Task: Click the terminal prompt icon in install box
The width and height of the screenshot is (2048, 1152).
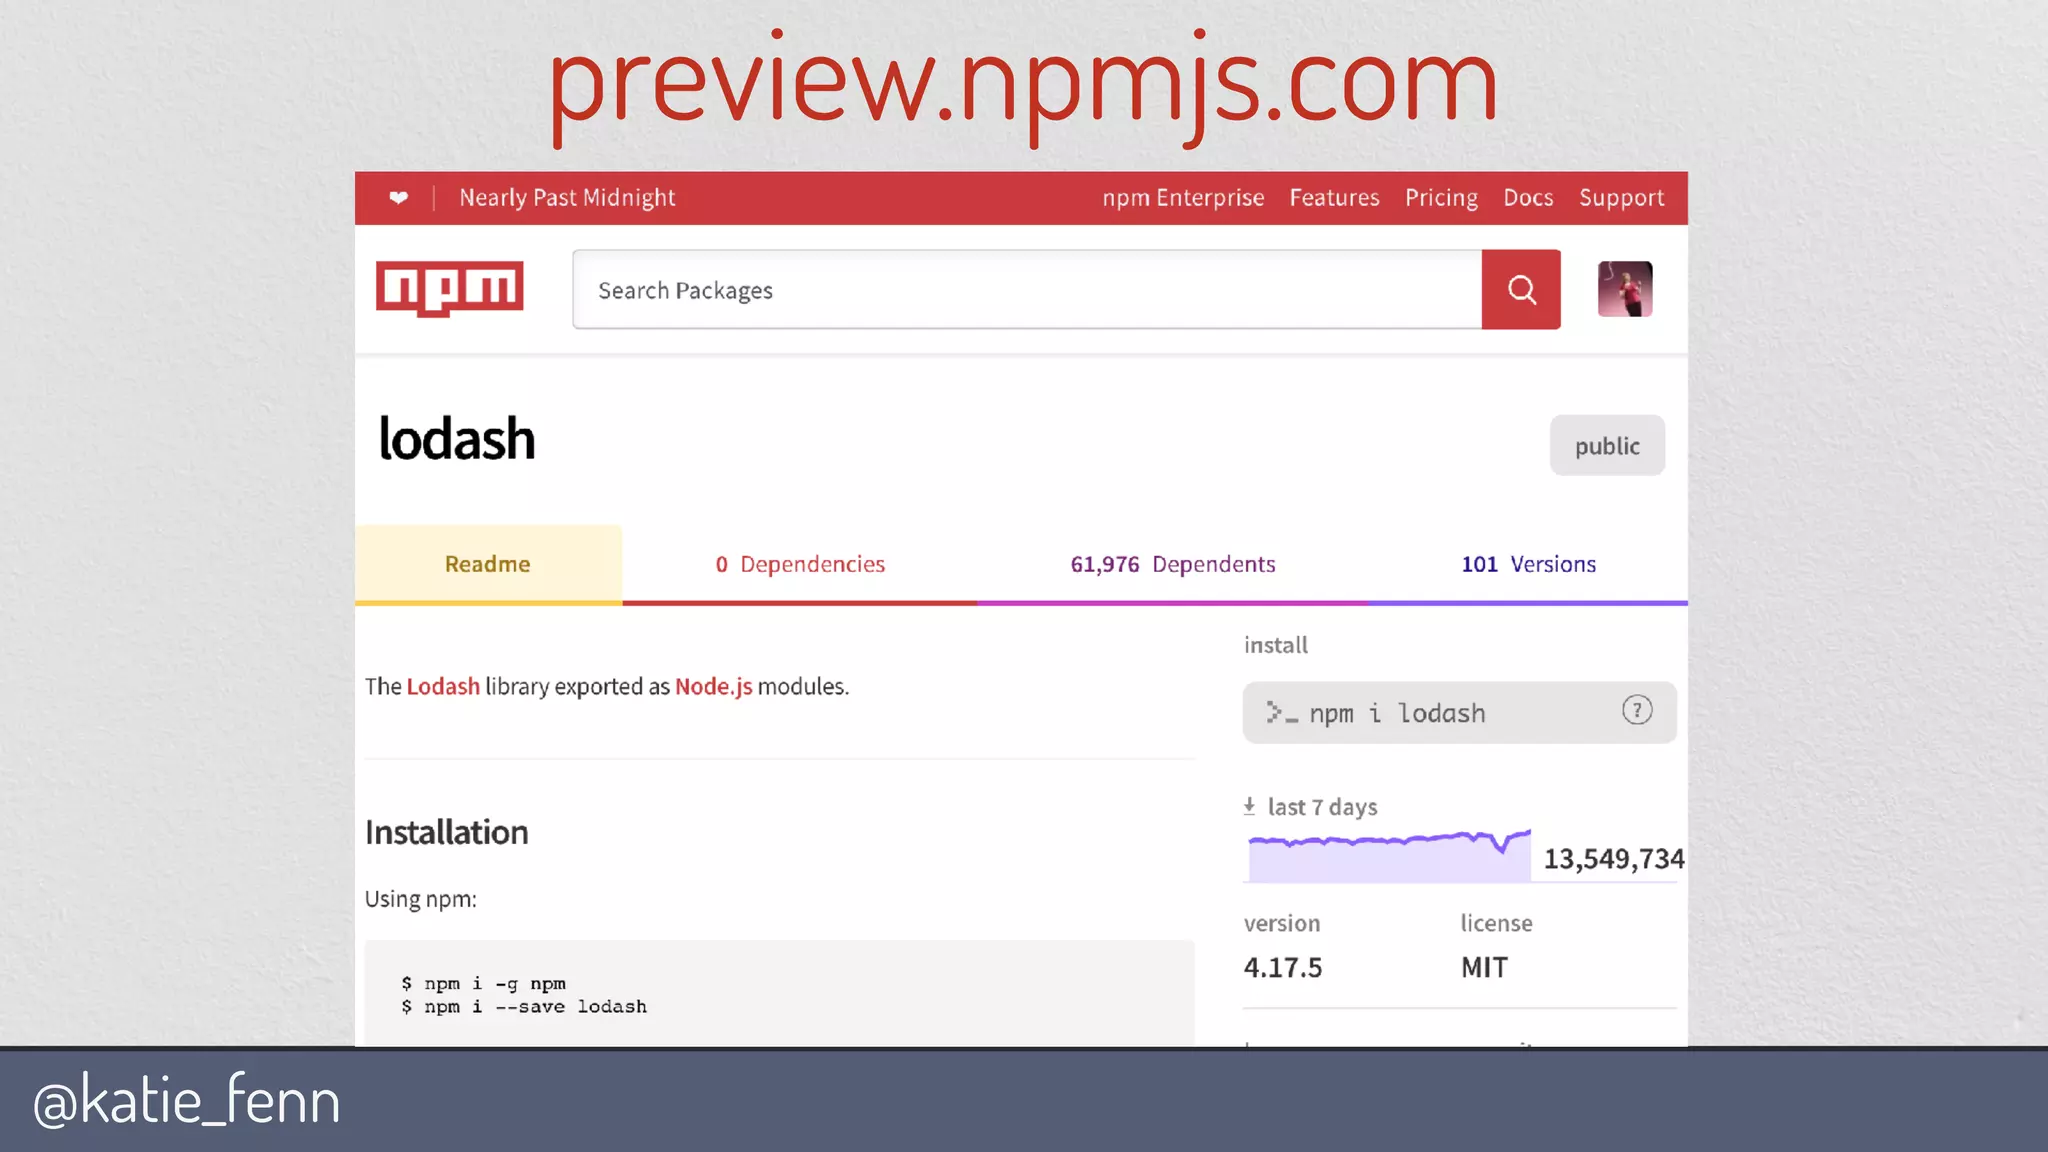Action: pos(1281,713)
